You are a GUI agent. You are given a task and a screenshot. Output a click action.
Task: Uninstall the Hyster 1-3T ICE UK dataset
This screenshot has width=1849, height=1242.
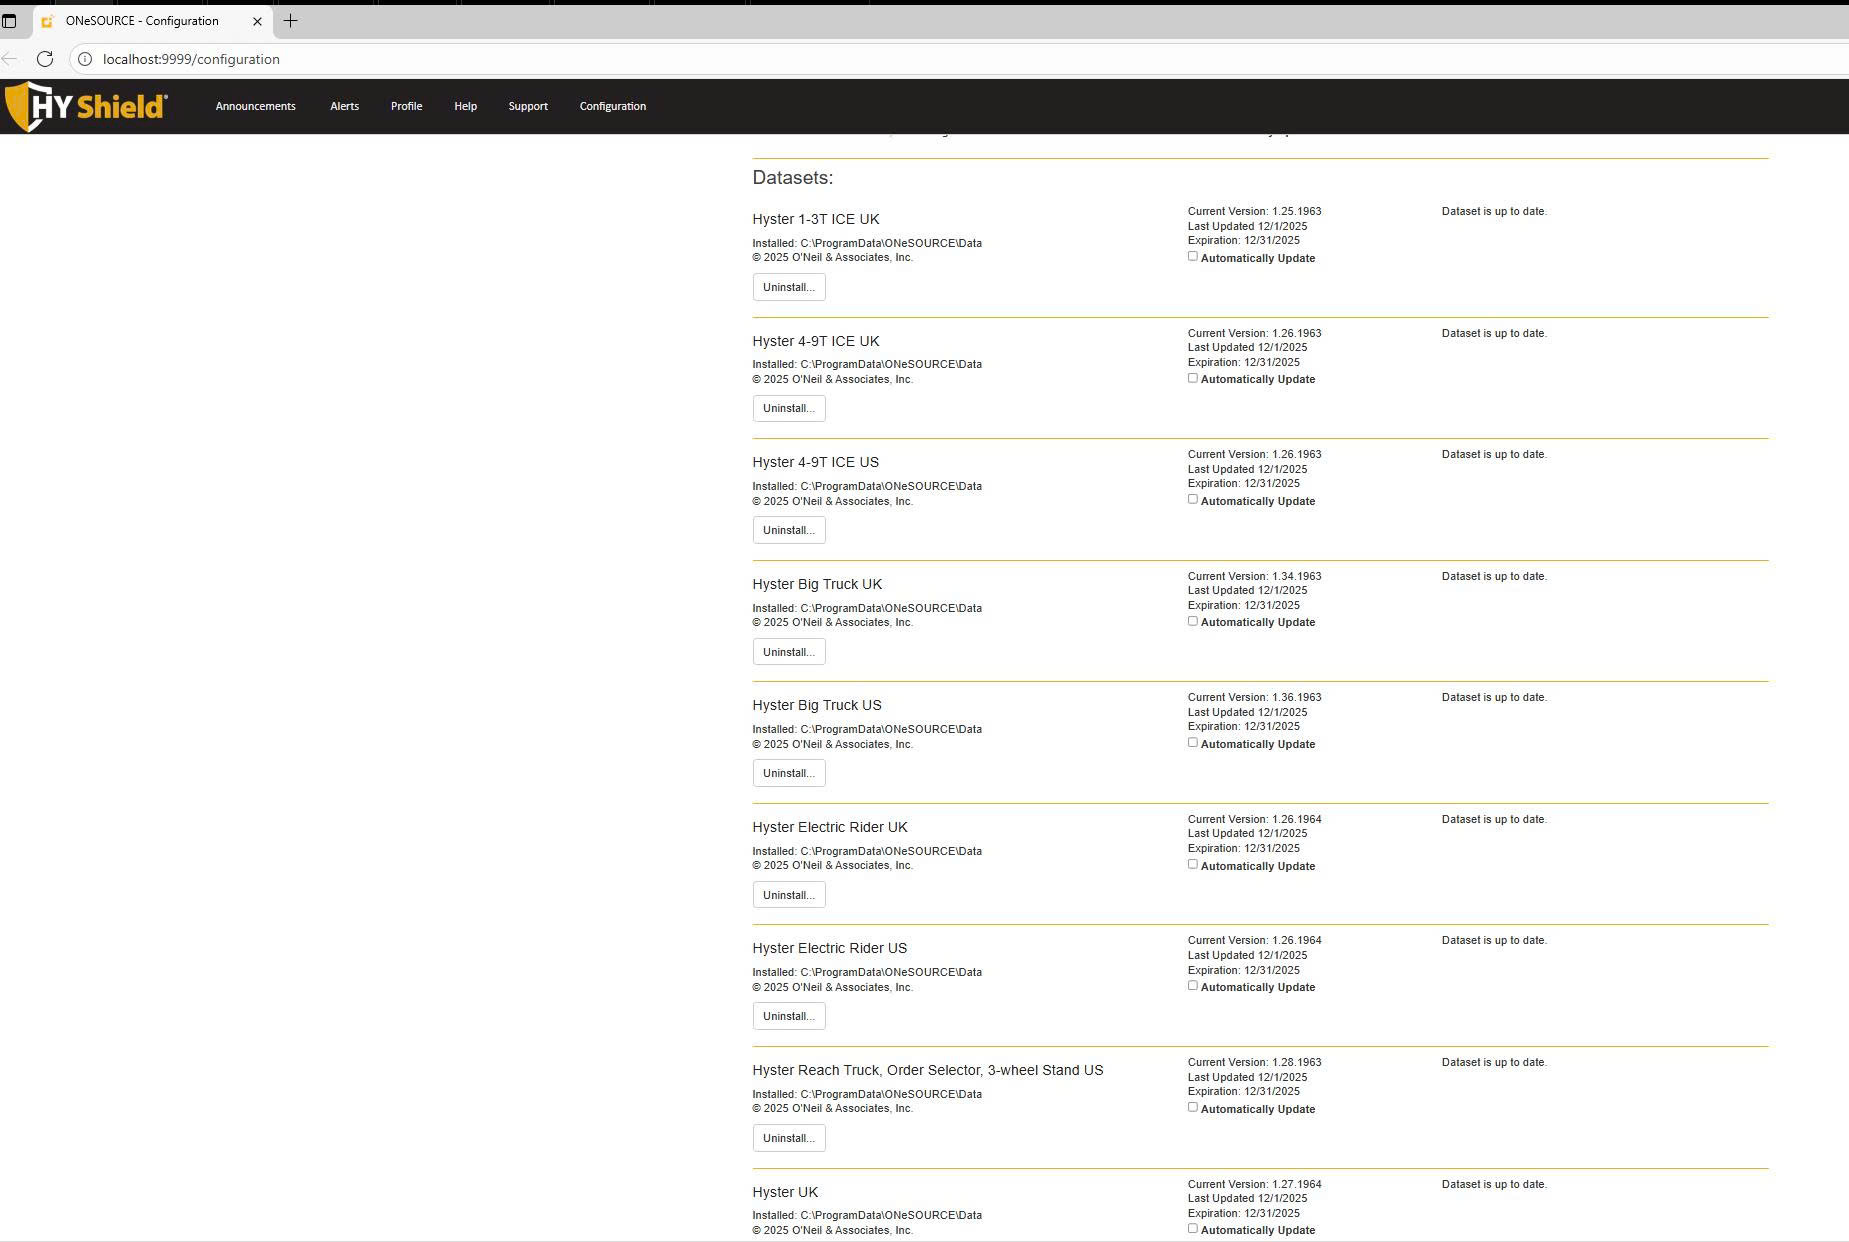point(789,287)
